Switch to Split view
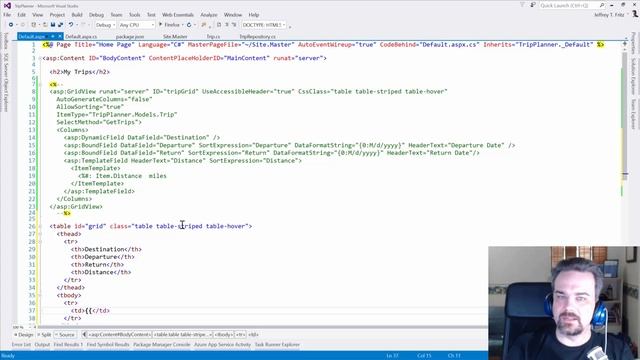This screenshot has height=360, width=640. [x=44, y=335]
